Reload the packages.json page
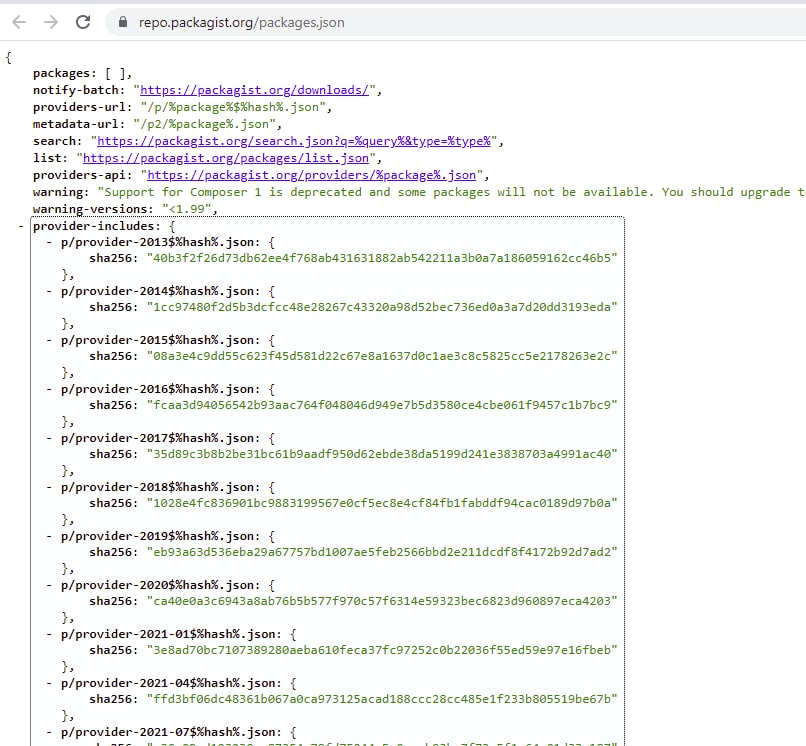Screen dimensions: 806x746 pos(83,22)
